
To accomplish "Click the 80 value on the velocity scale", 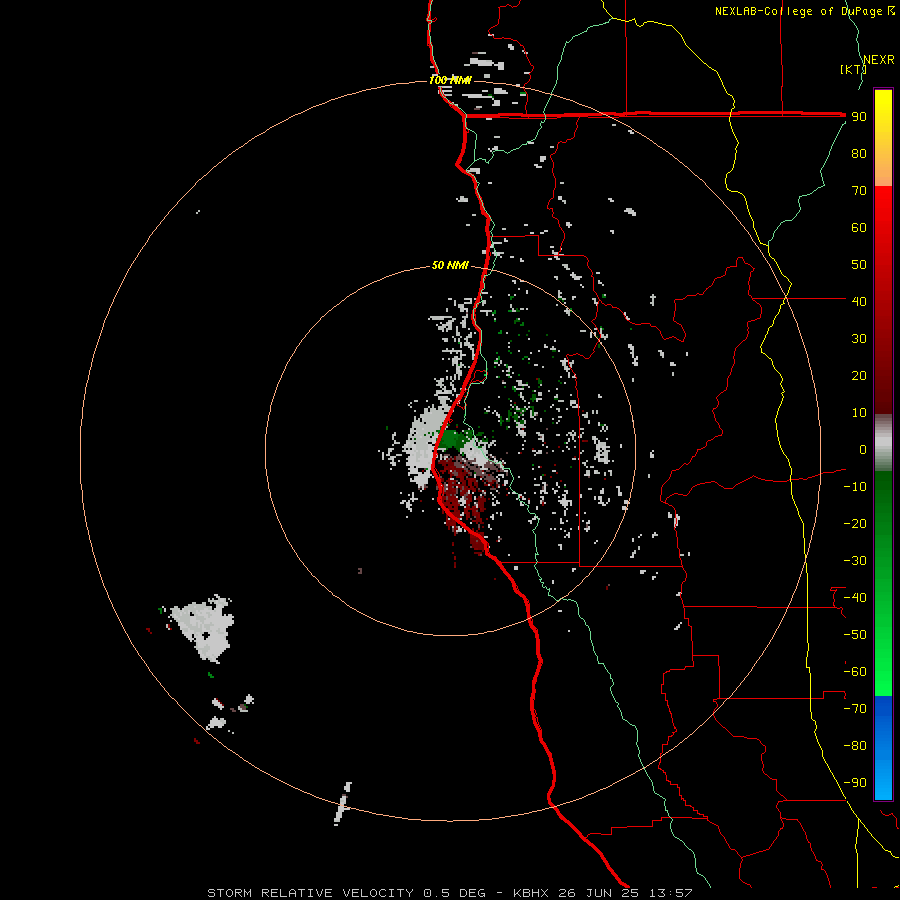I will [x=859, y=154].
